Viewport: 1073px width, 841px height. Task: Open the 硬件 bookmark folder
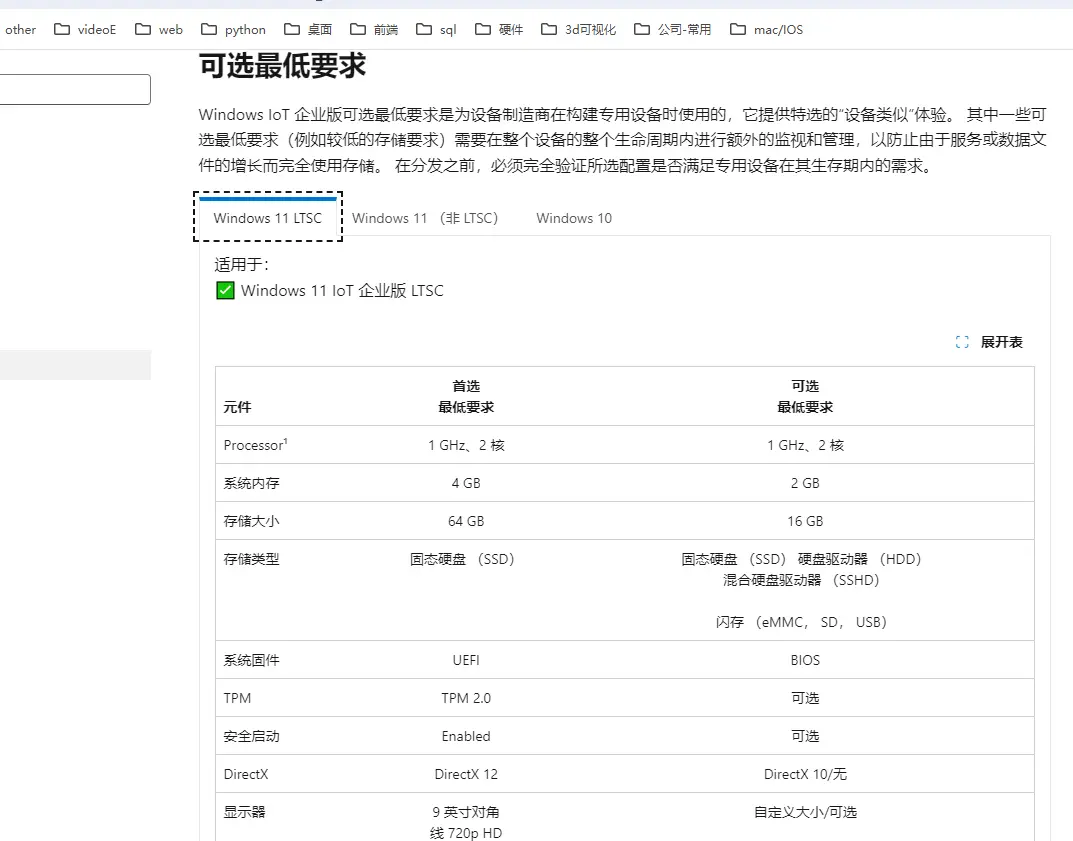click(x=499, y=29)
